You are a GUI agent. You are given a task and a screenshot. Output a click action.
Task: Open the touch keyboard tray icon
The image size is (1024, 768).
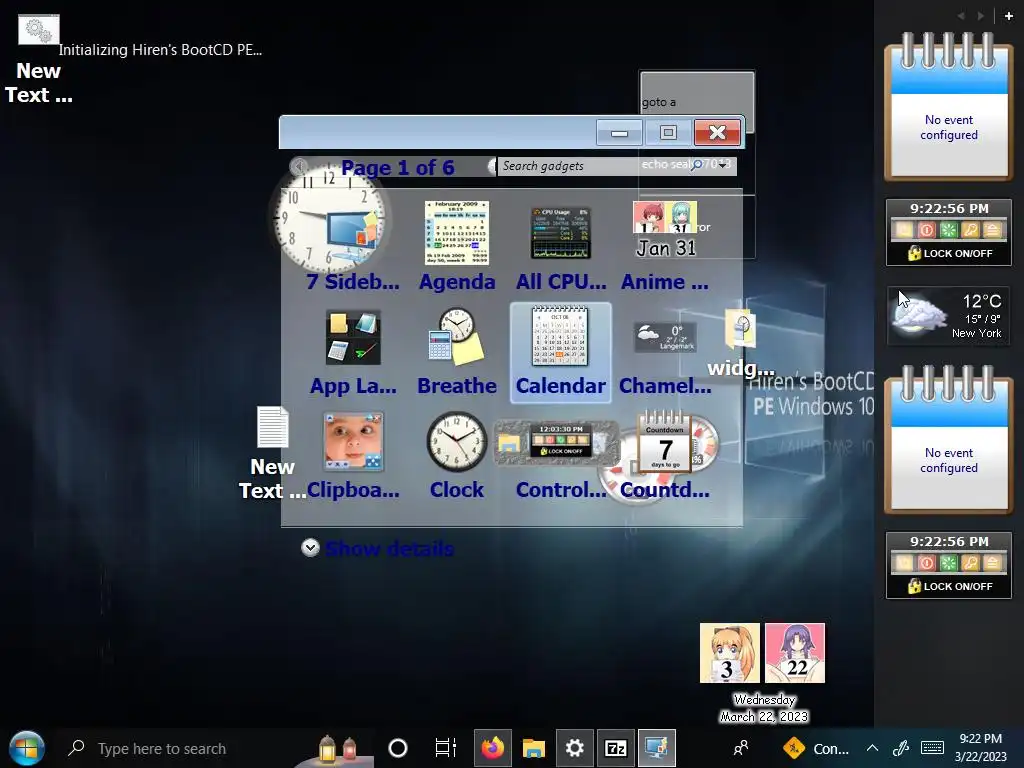[932, 748]
